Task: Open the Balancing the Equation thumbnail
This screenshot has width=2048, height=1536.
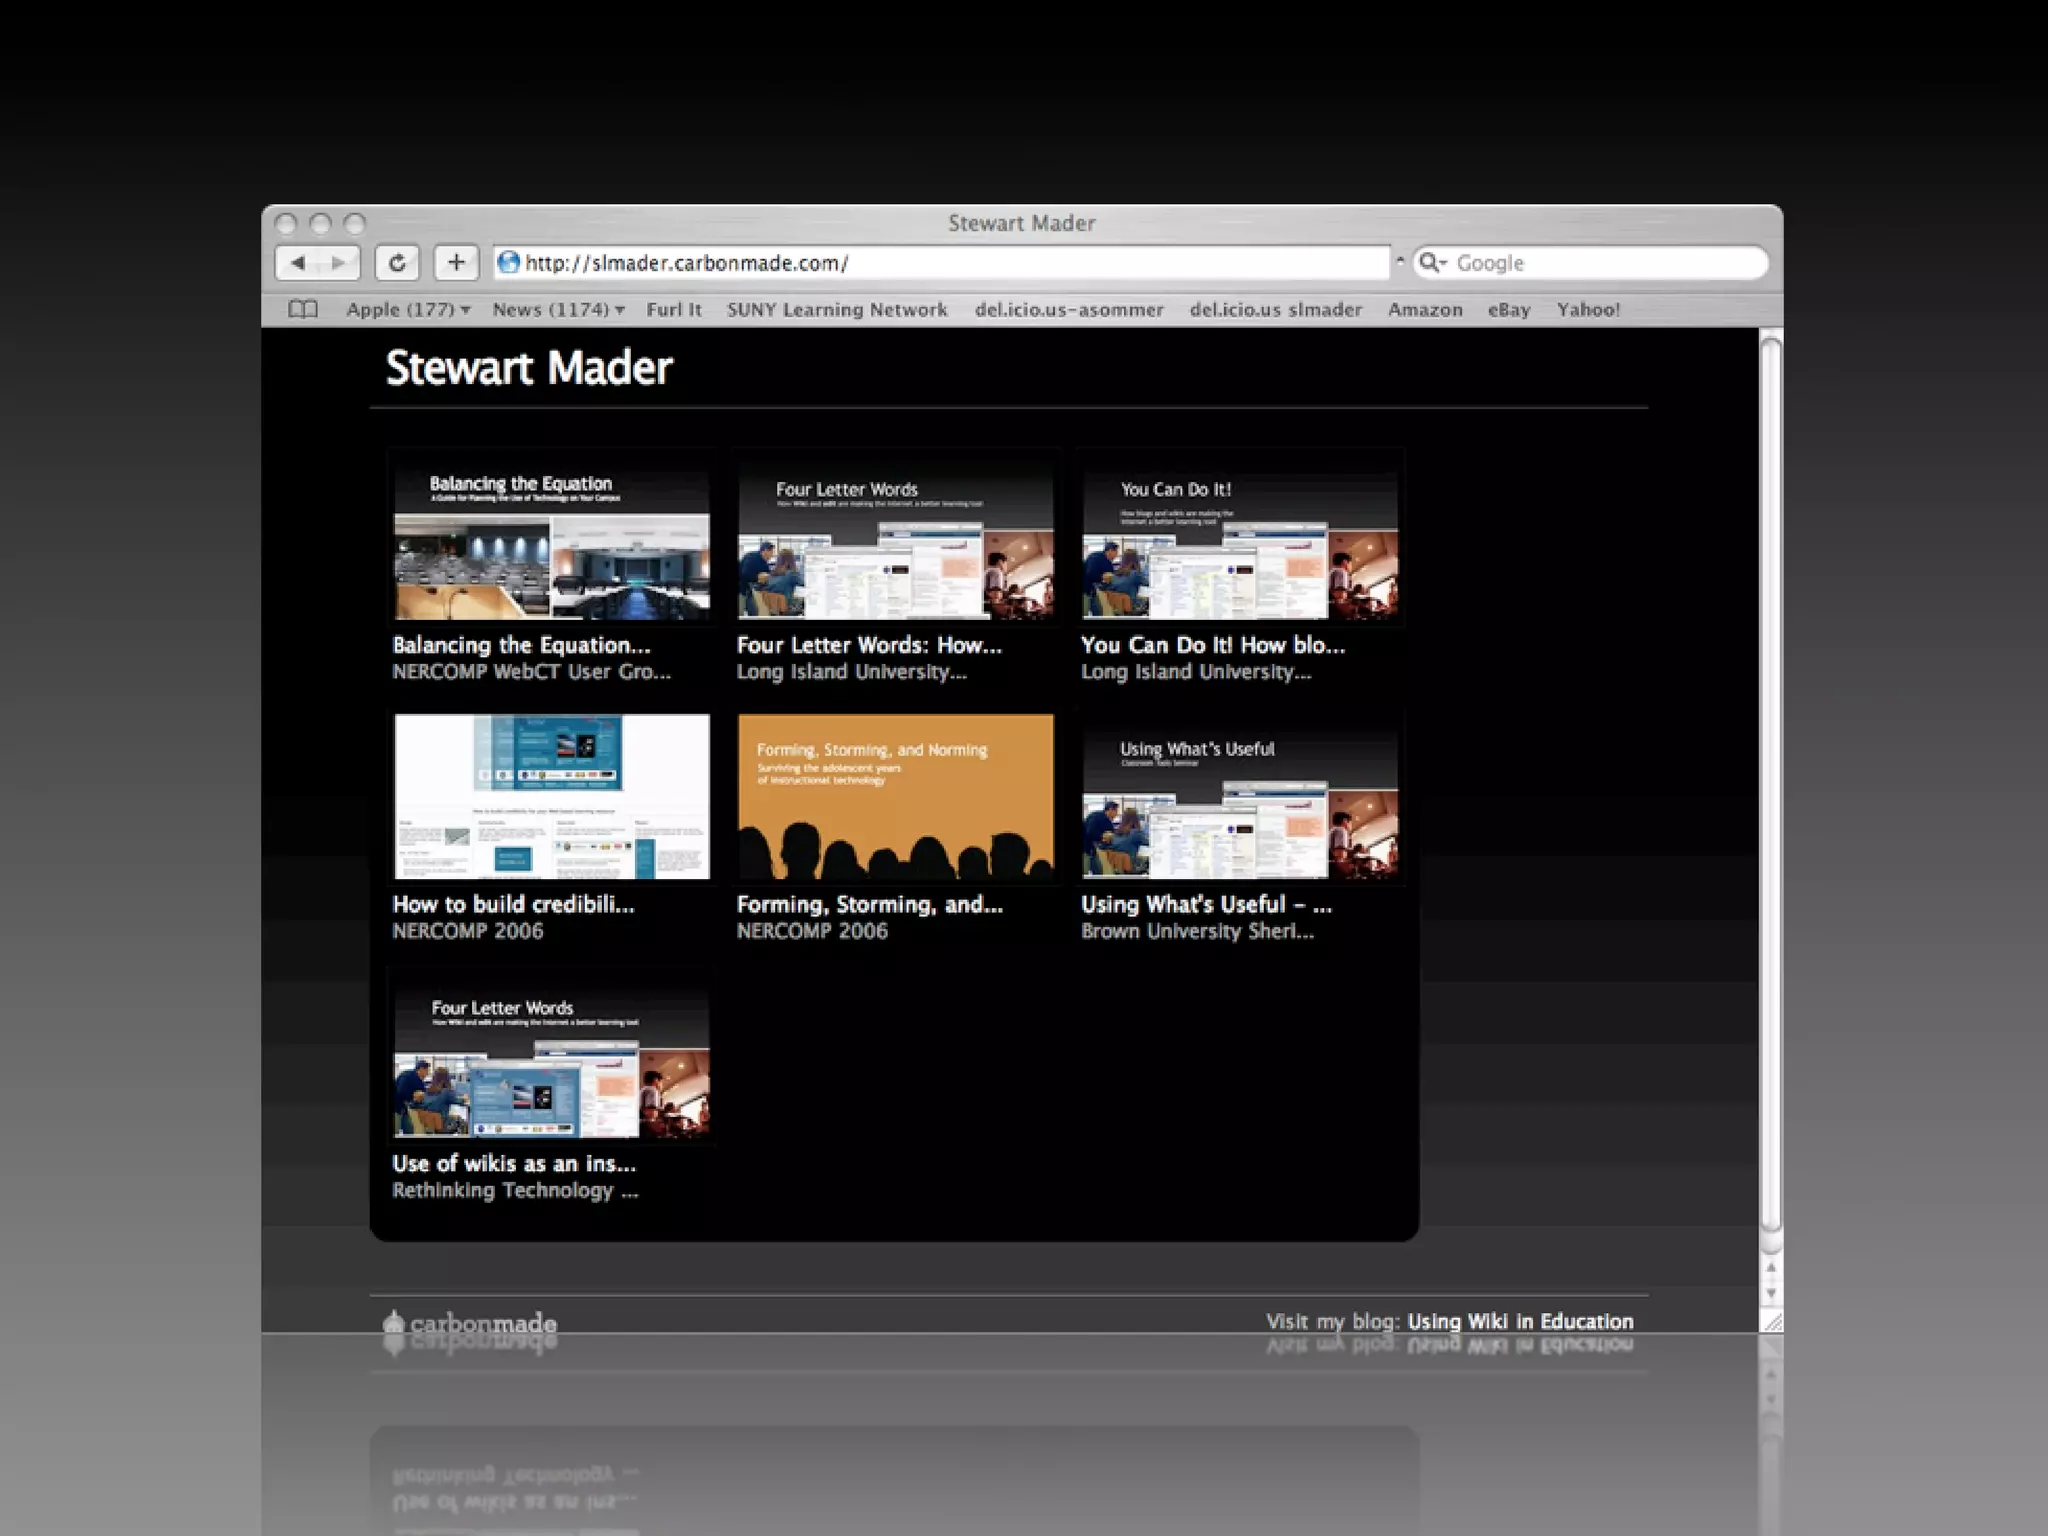Action: [552, 539]
